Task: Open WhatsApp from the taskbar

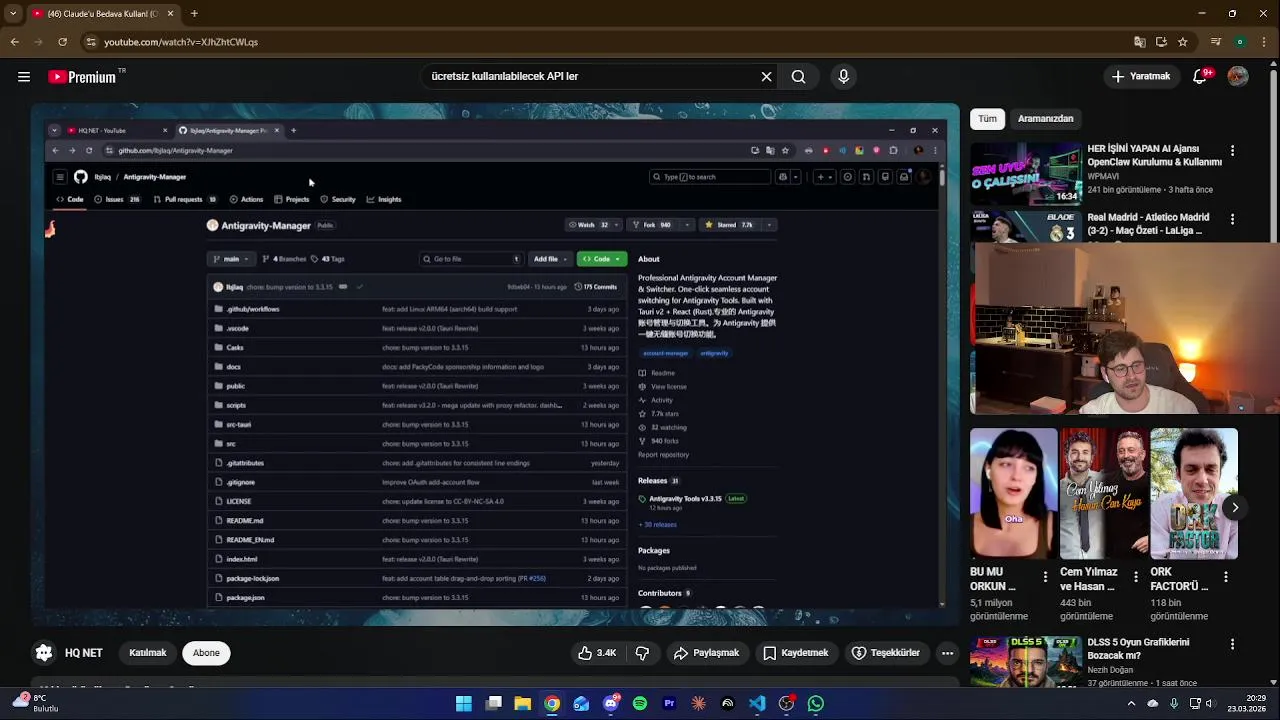Action: coord(816,704)
